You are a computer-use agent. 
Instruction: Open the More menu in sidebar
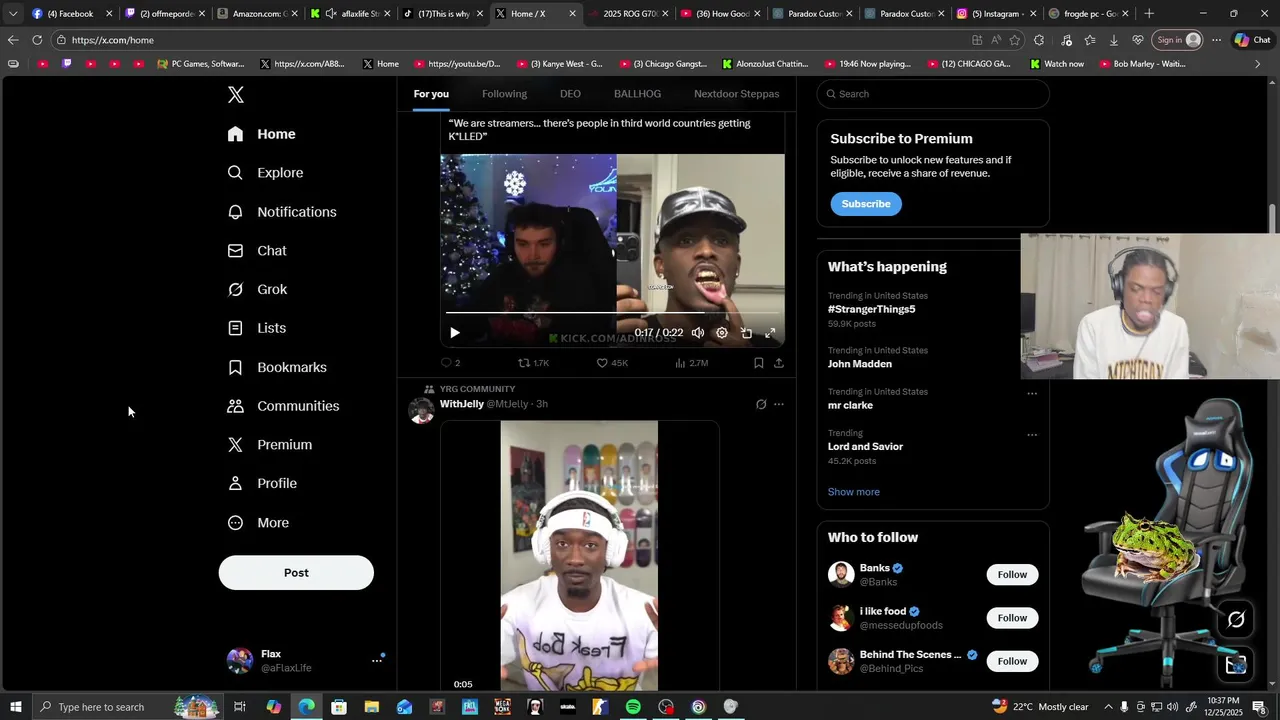259,523
